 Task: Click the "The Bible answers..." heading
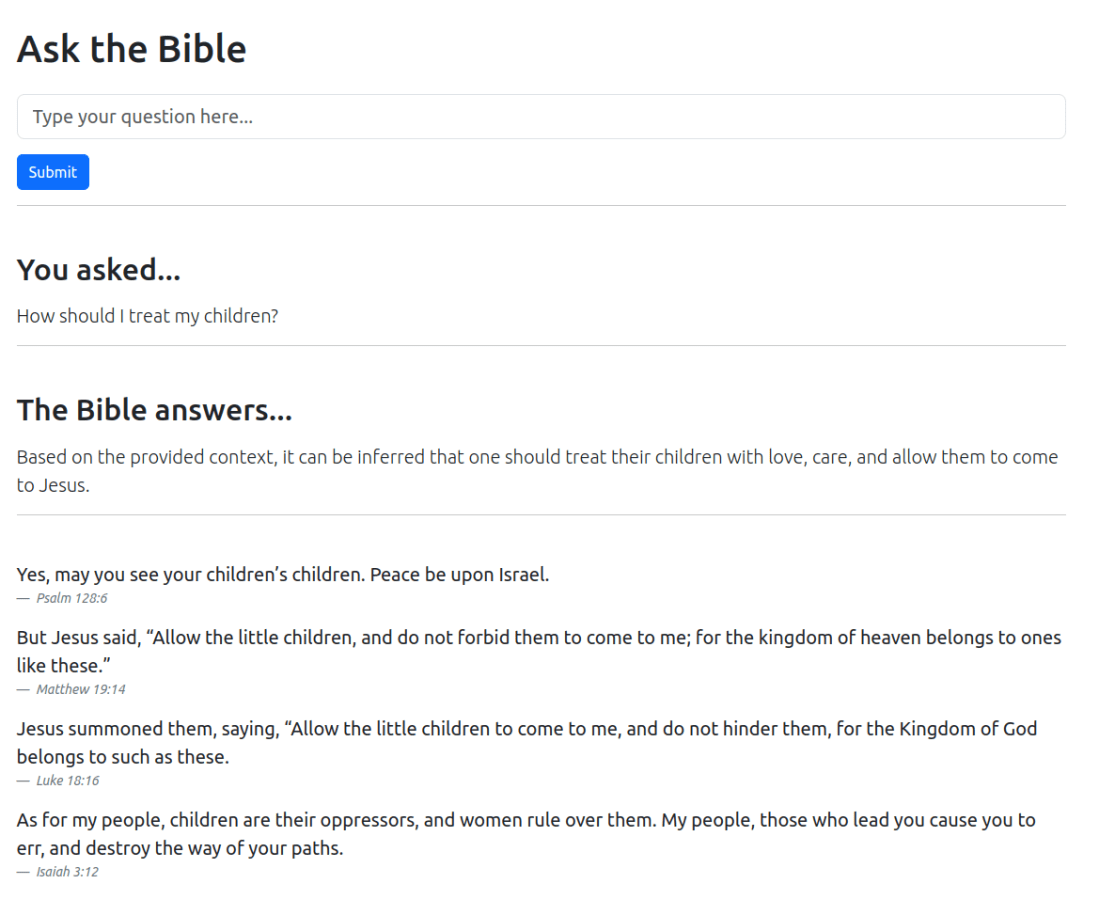coord(154,410)
